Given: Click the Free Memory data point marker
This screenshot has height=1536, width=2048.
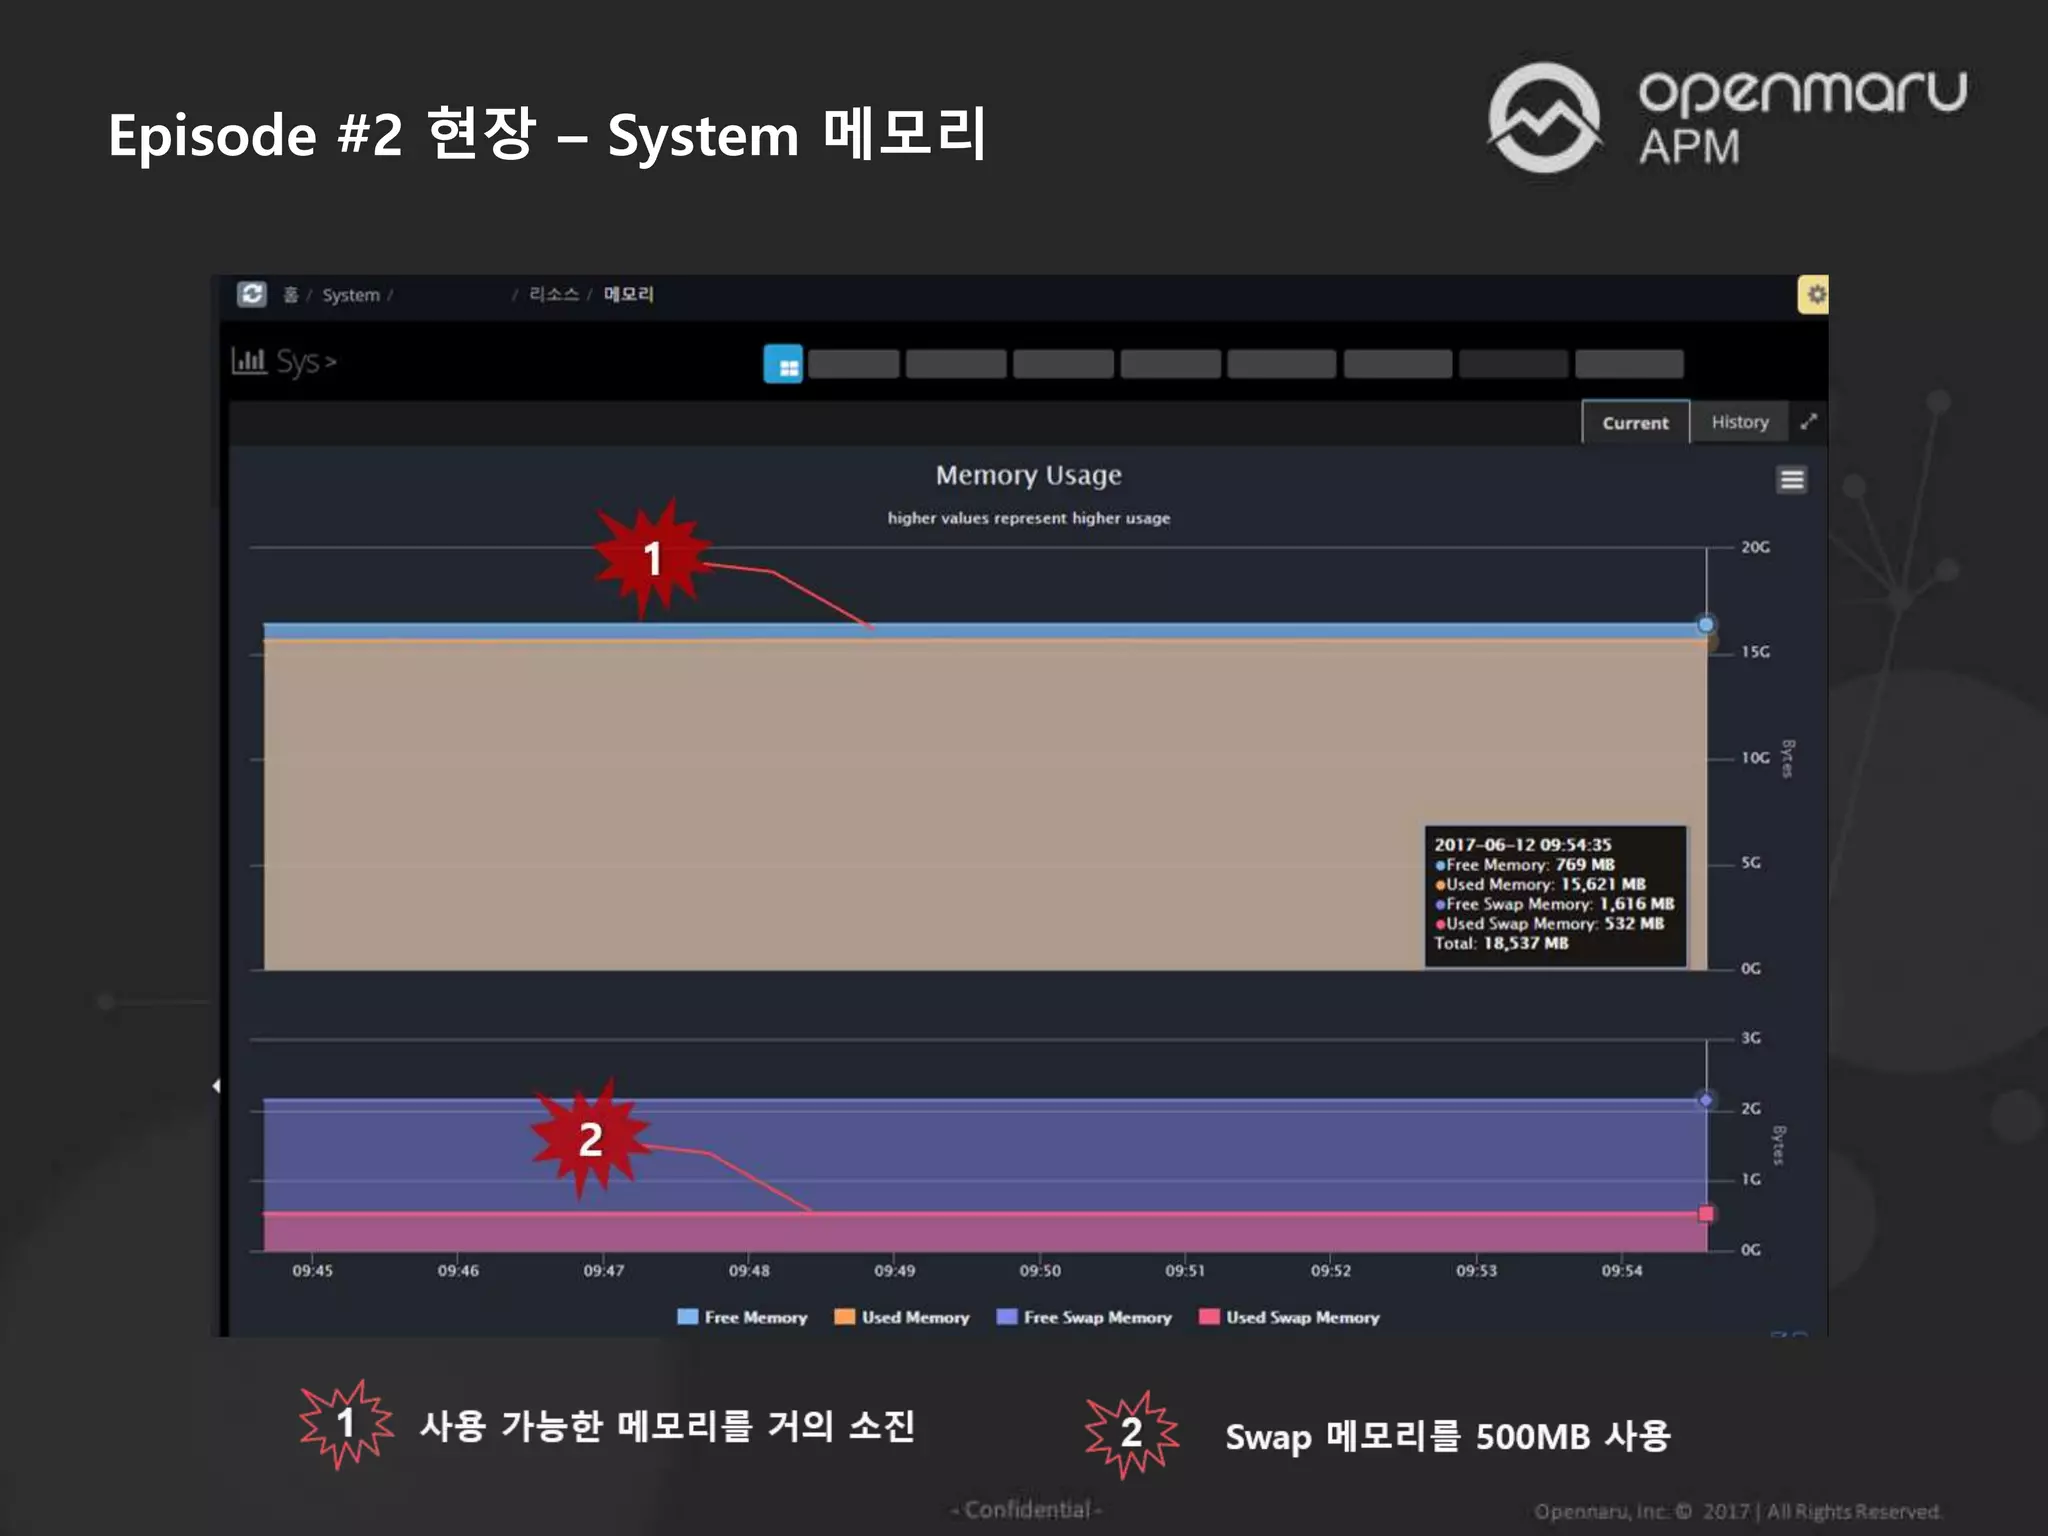Looking at the screenshot, I should [1706, 624].
